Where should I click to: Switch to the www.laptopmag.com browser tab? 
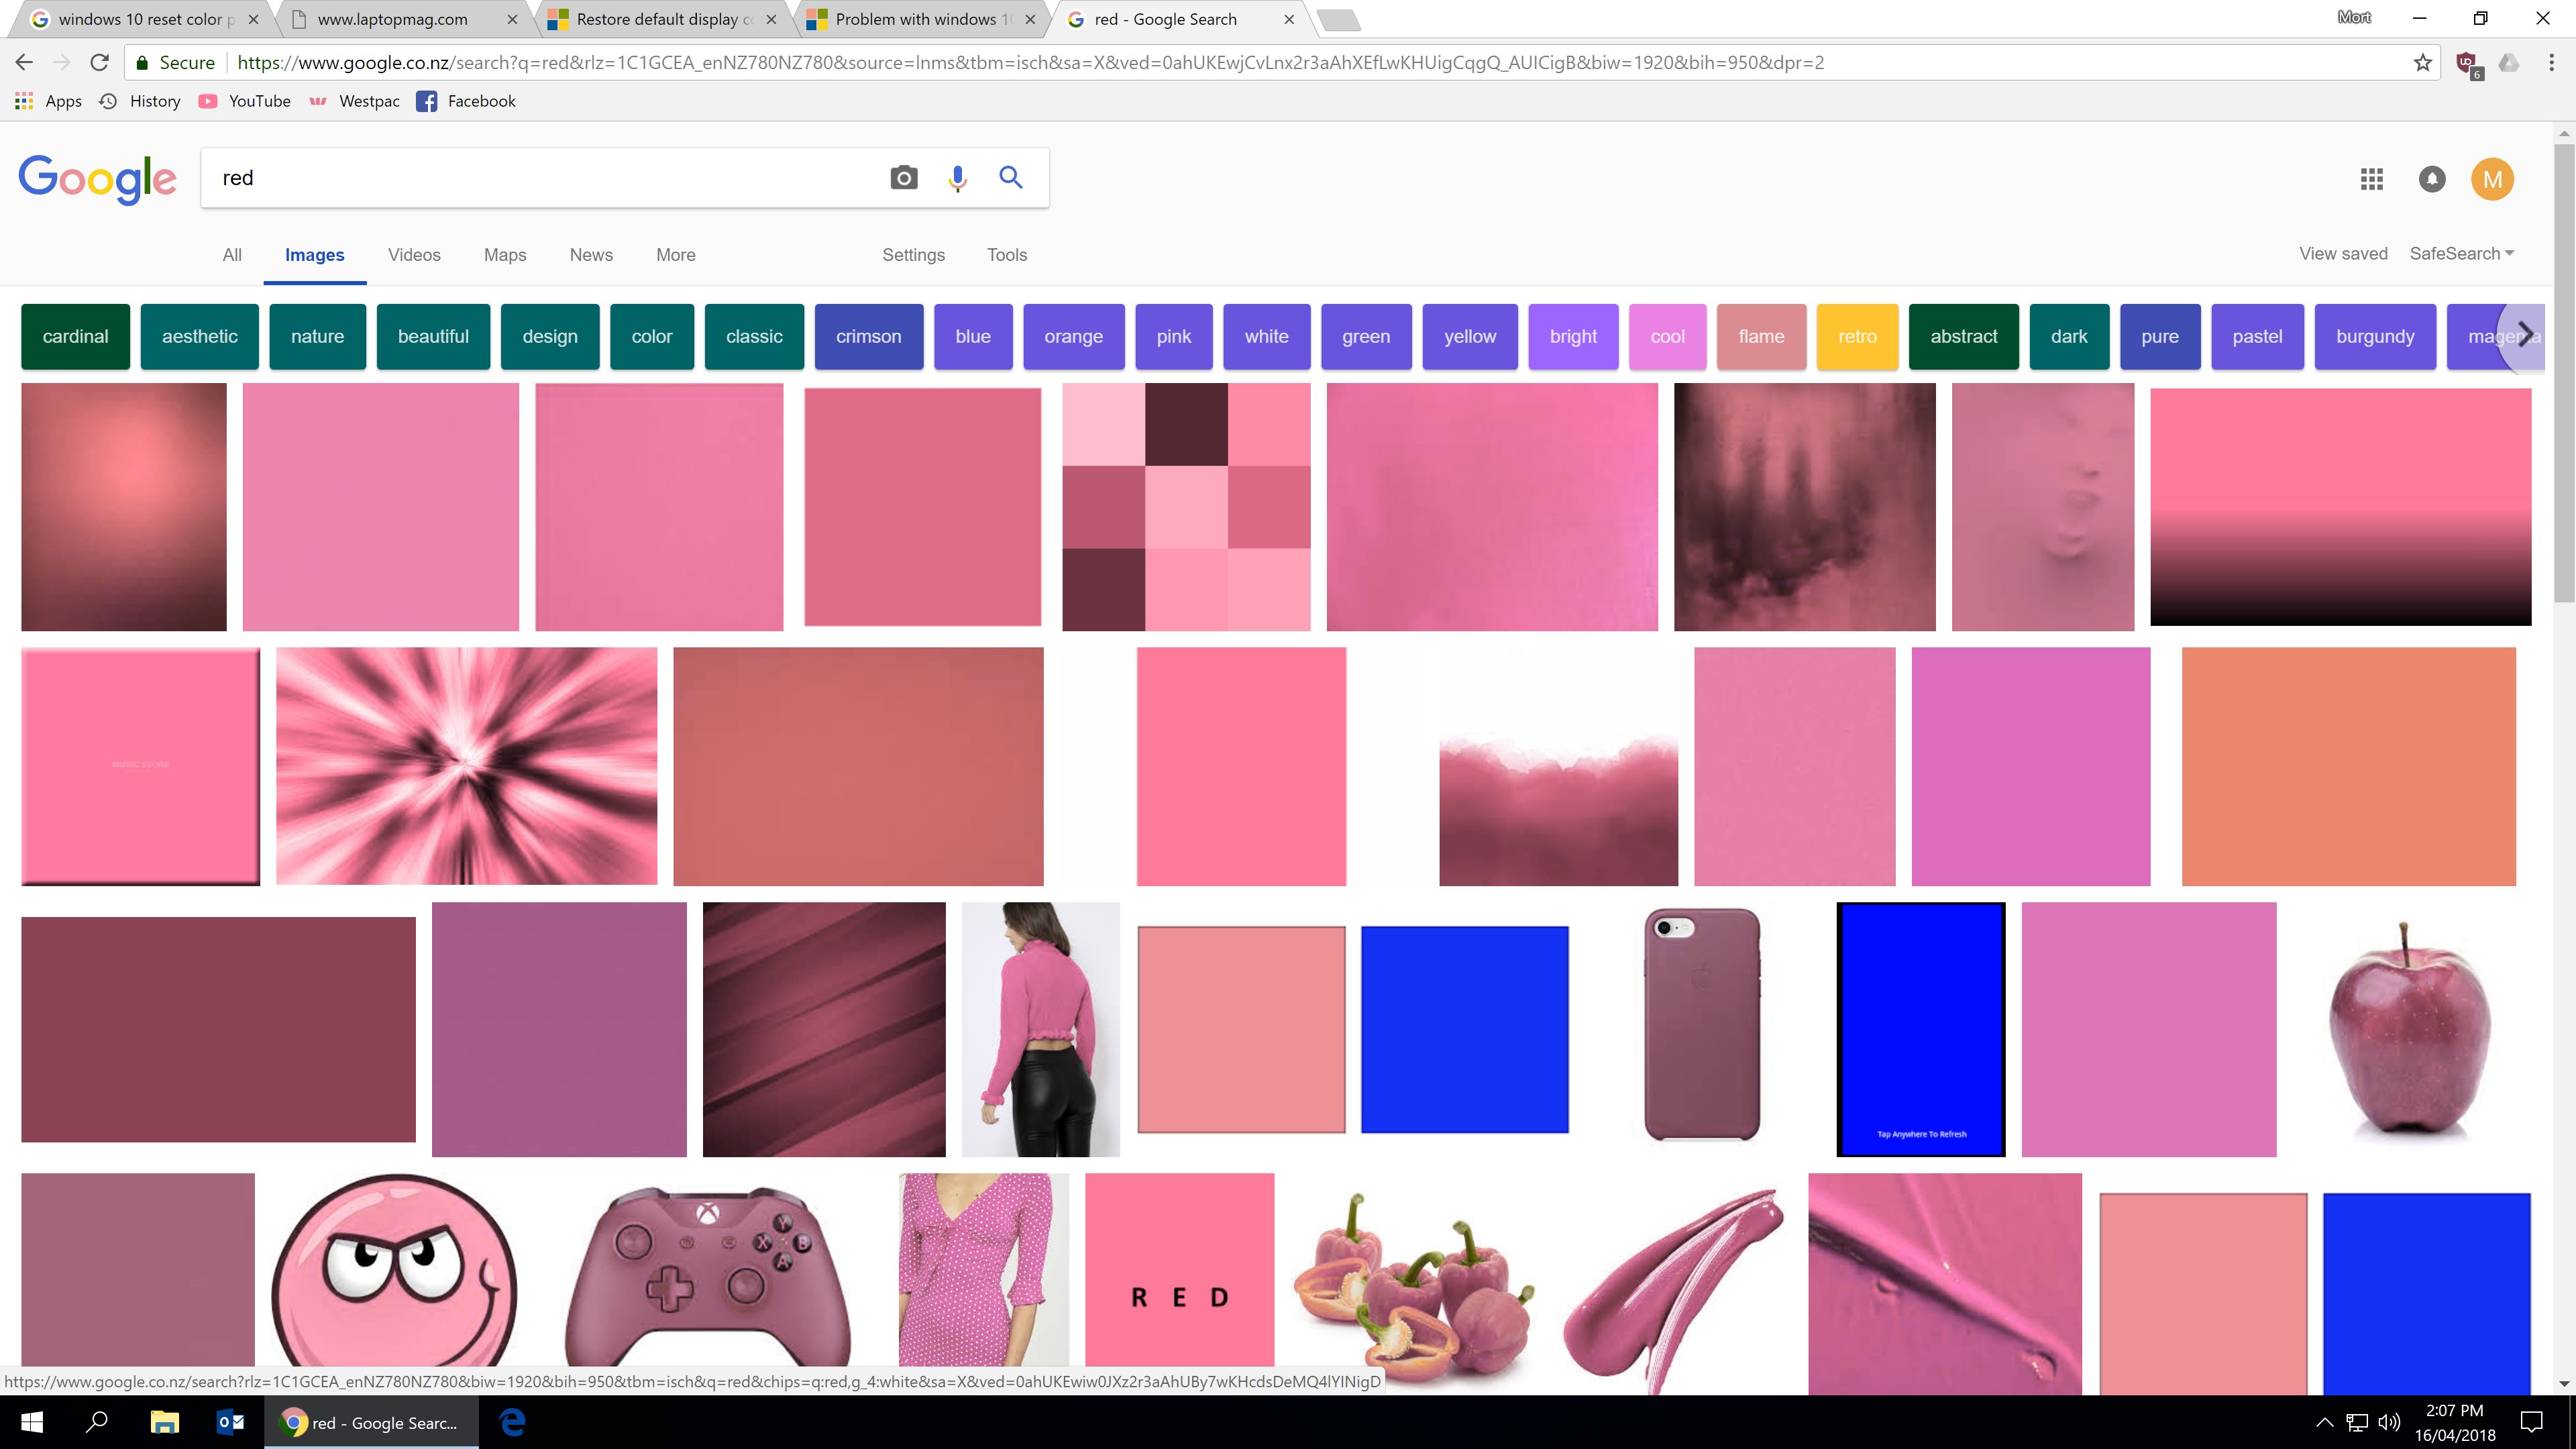pos(392,19)
